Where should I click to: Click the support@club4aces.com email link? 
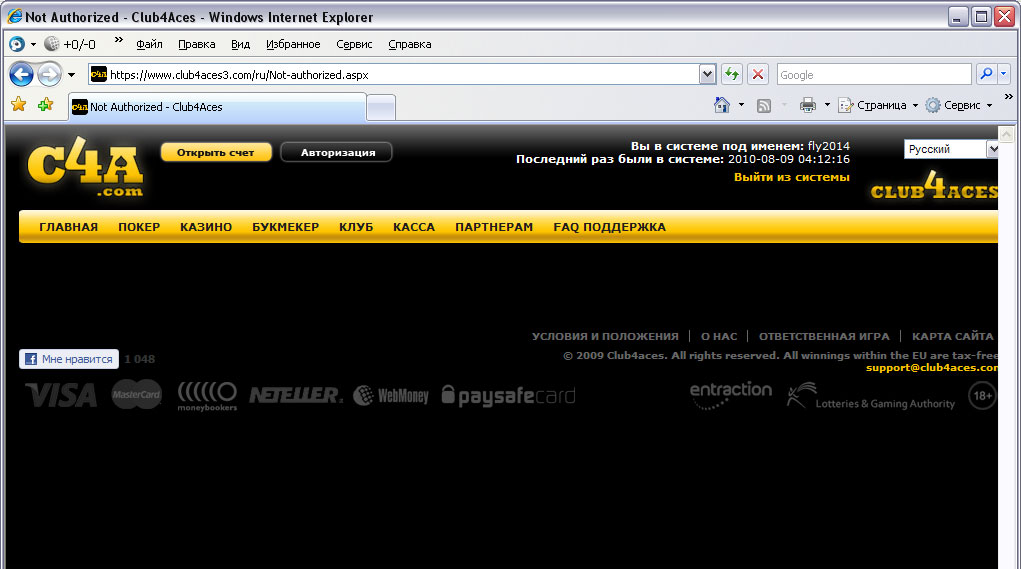932,368
